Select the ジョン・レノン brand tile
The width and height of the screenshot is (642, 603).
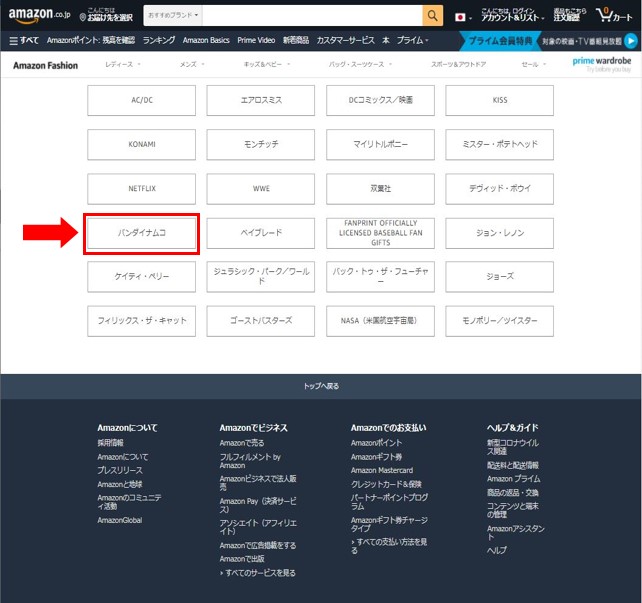pyautogui.click(x=500, y=233)
